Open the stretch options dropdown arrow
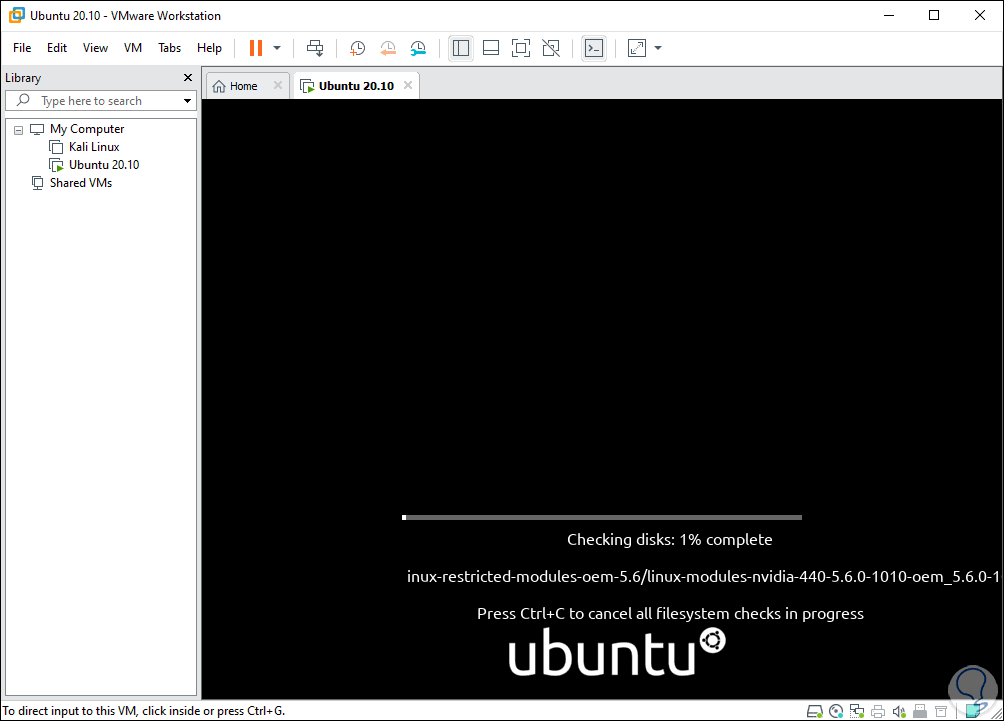 (x=658, y=48)
